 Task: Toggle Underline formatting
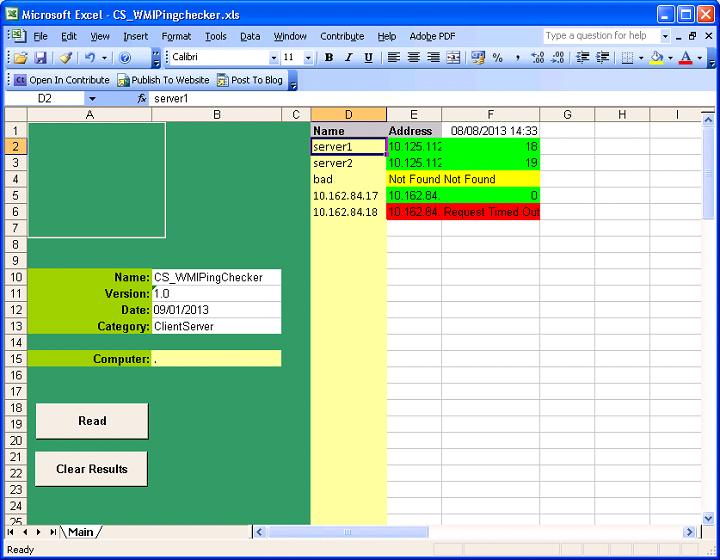[x=368, y=58]
